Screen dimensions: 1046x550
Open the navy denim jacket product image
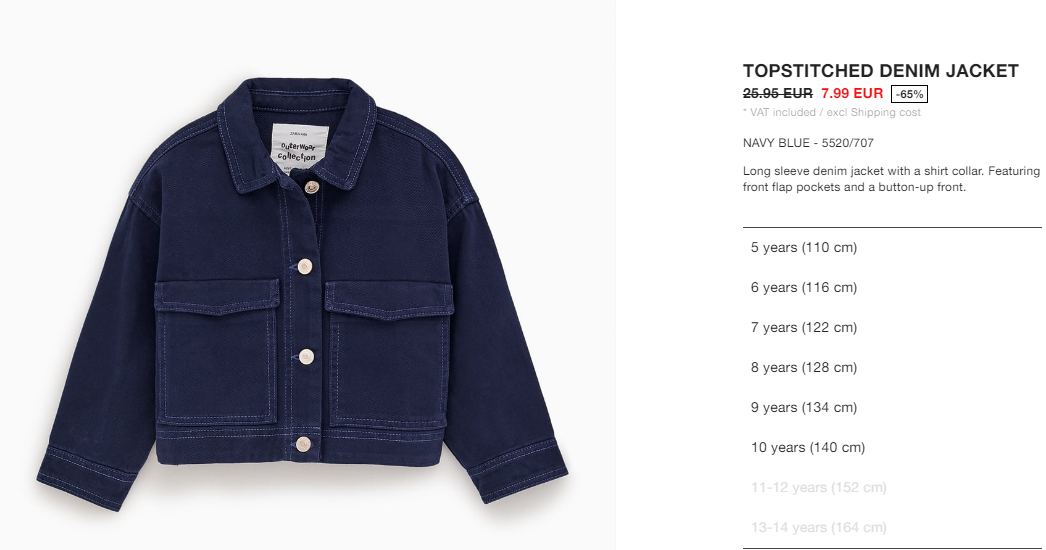(302, 294)
